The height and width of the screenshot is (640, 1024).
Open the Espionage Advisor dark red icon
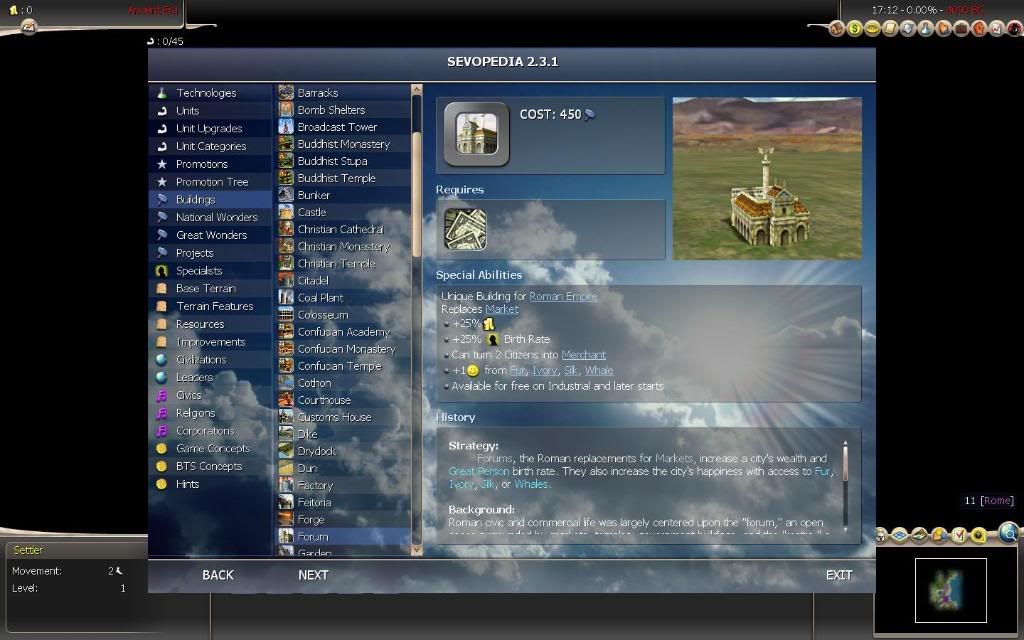(1014, 28)
